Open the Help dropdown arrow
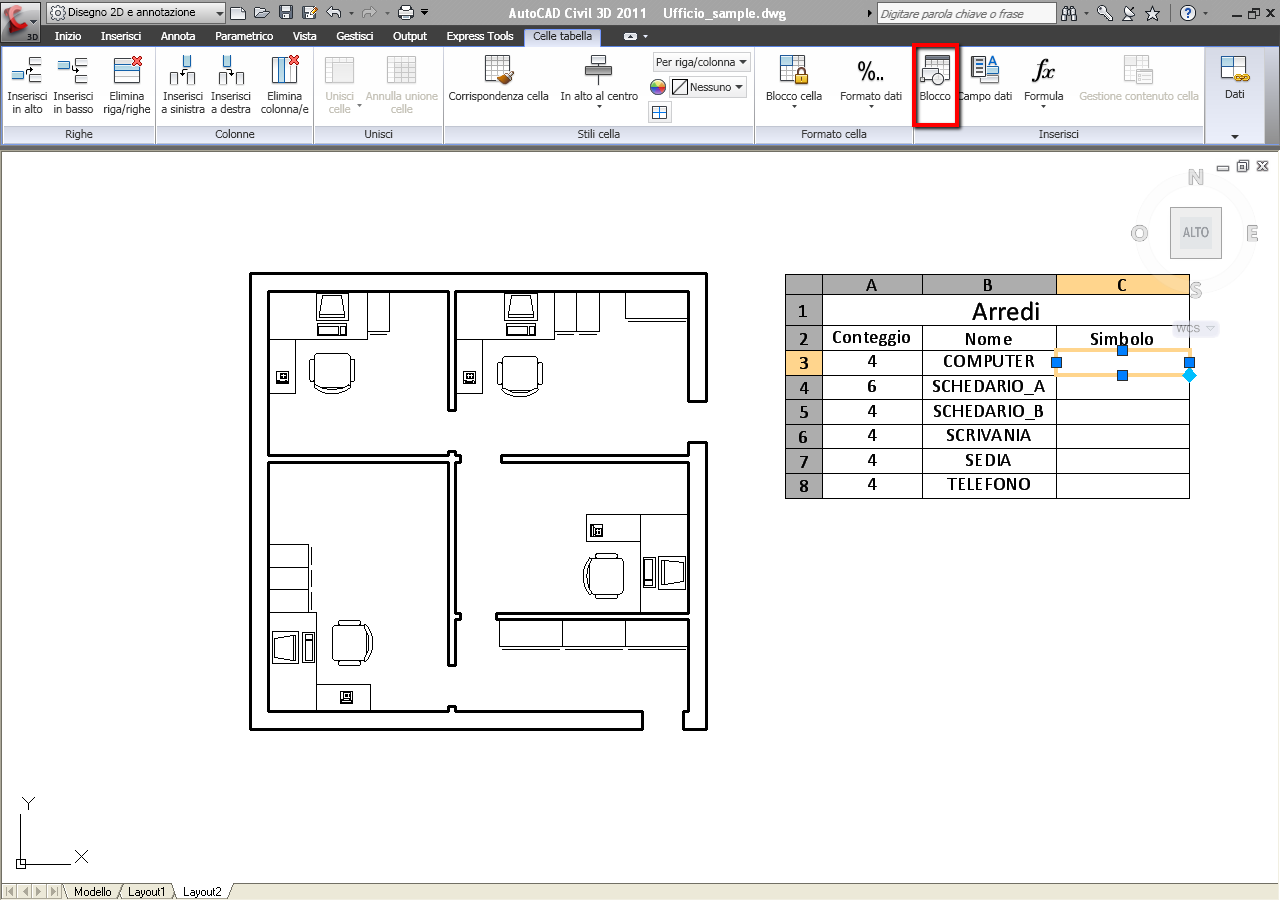Viewport: 1280px width, 900px height. [1205, 13]
